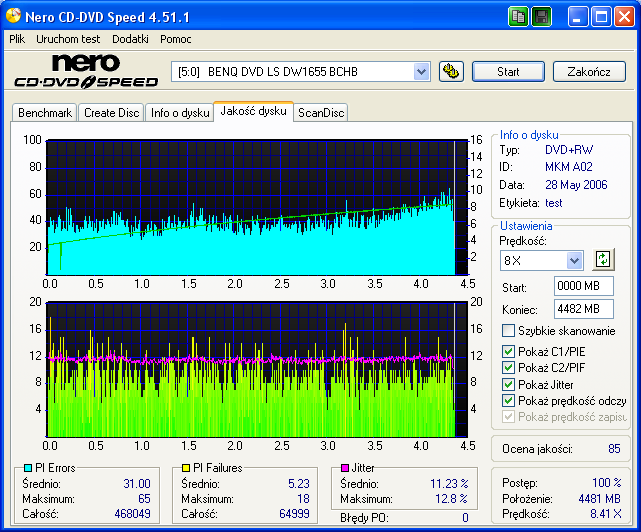This screenshot has width=641, height=532.
Task: Toggle the Pokaż C1/PIE checkbox
Action: [508, 351]
